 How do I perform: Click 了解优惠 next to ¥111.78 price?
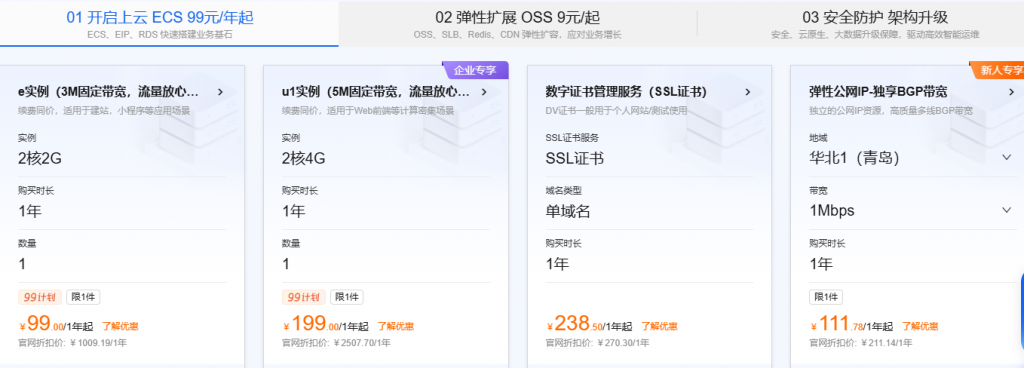[x=920, y=326]
